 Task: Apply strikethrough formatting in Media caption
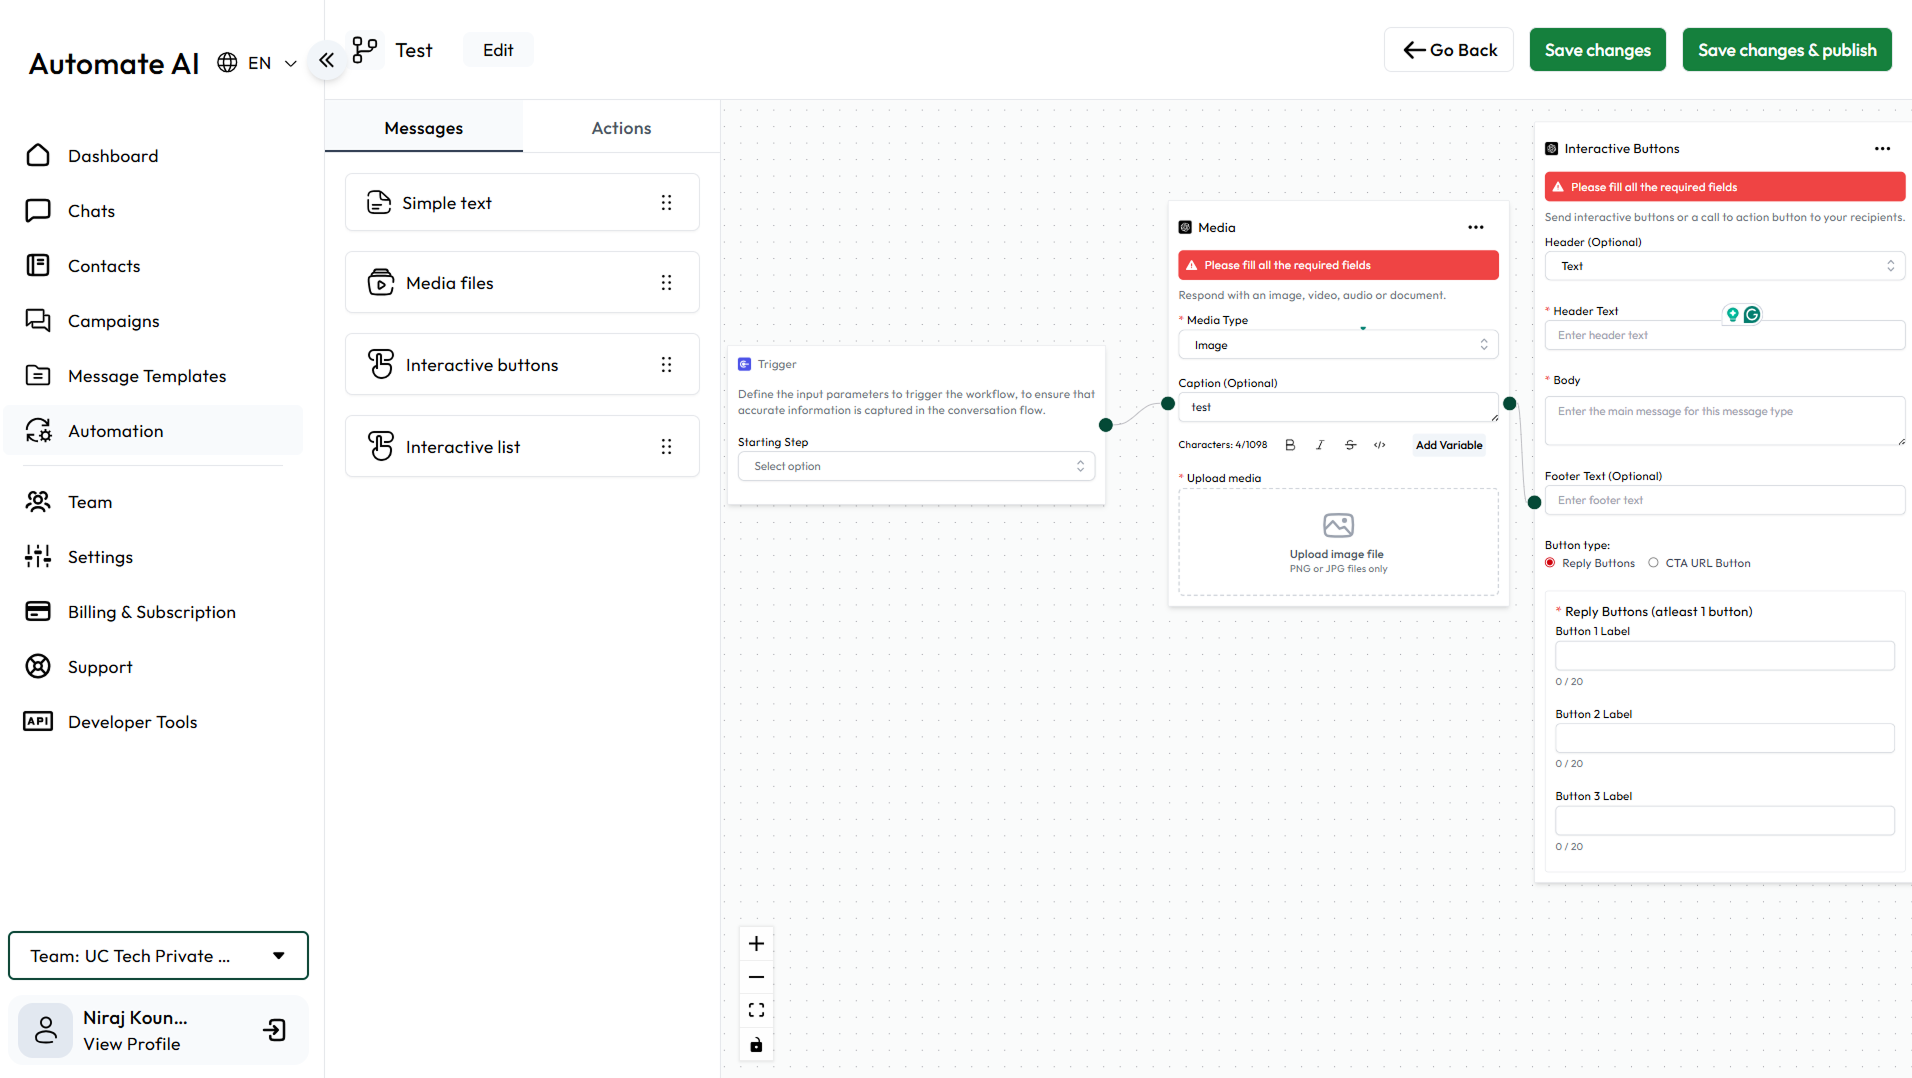click(1350, 445)
